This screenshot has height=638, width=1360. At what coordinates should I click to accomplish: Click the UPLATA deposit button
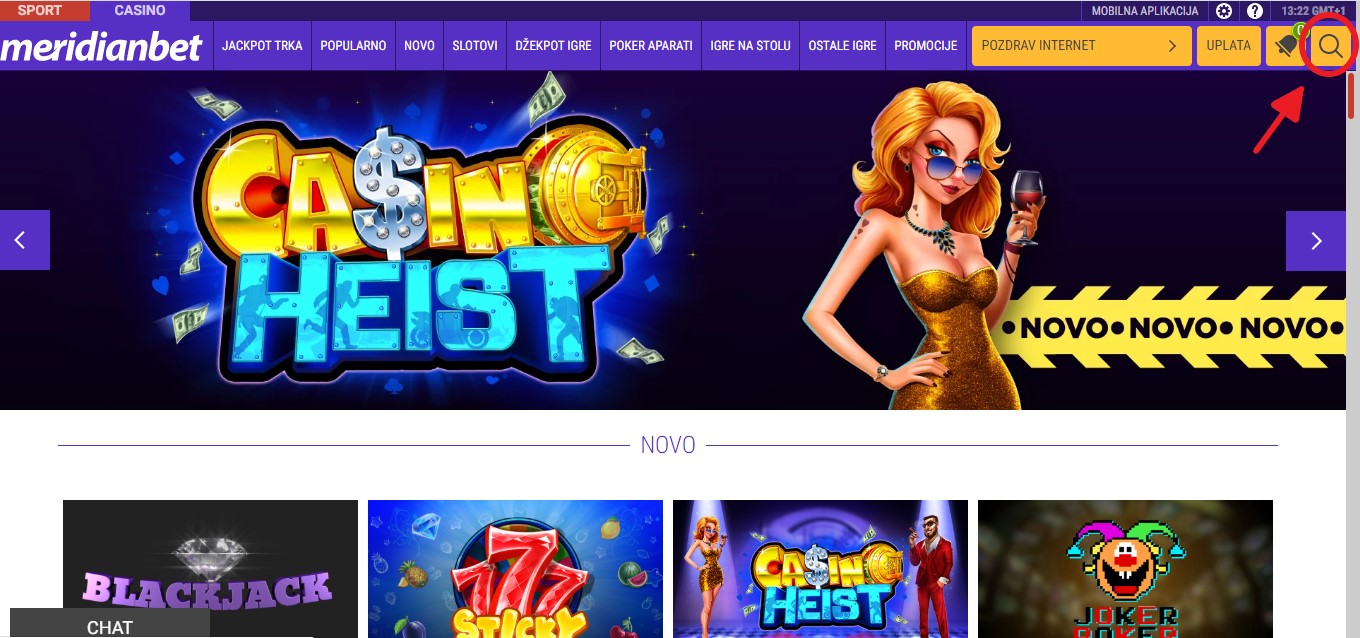tap(1229, 46)
